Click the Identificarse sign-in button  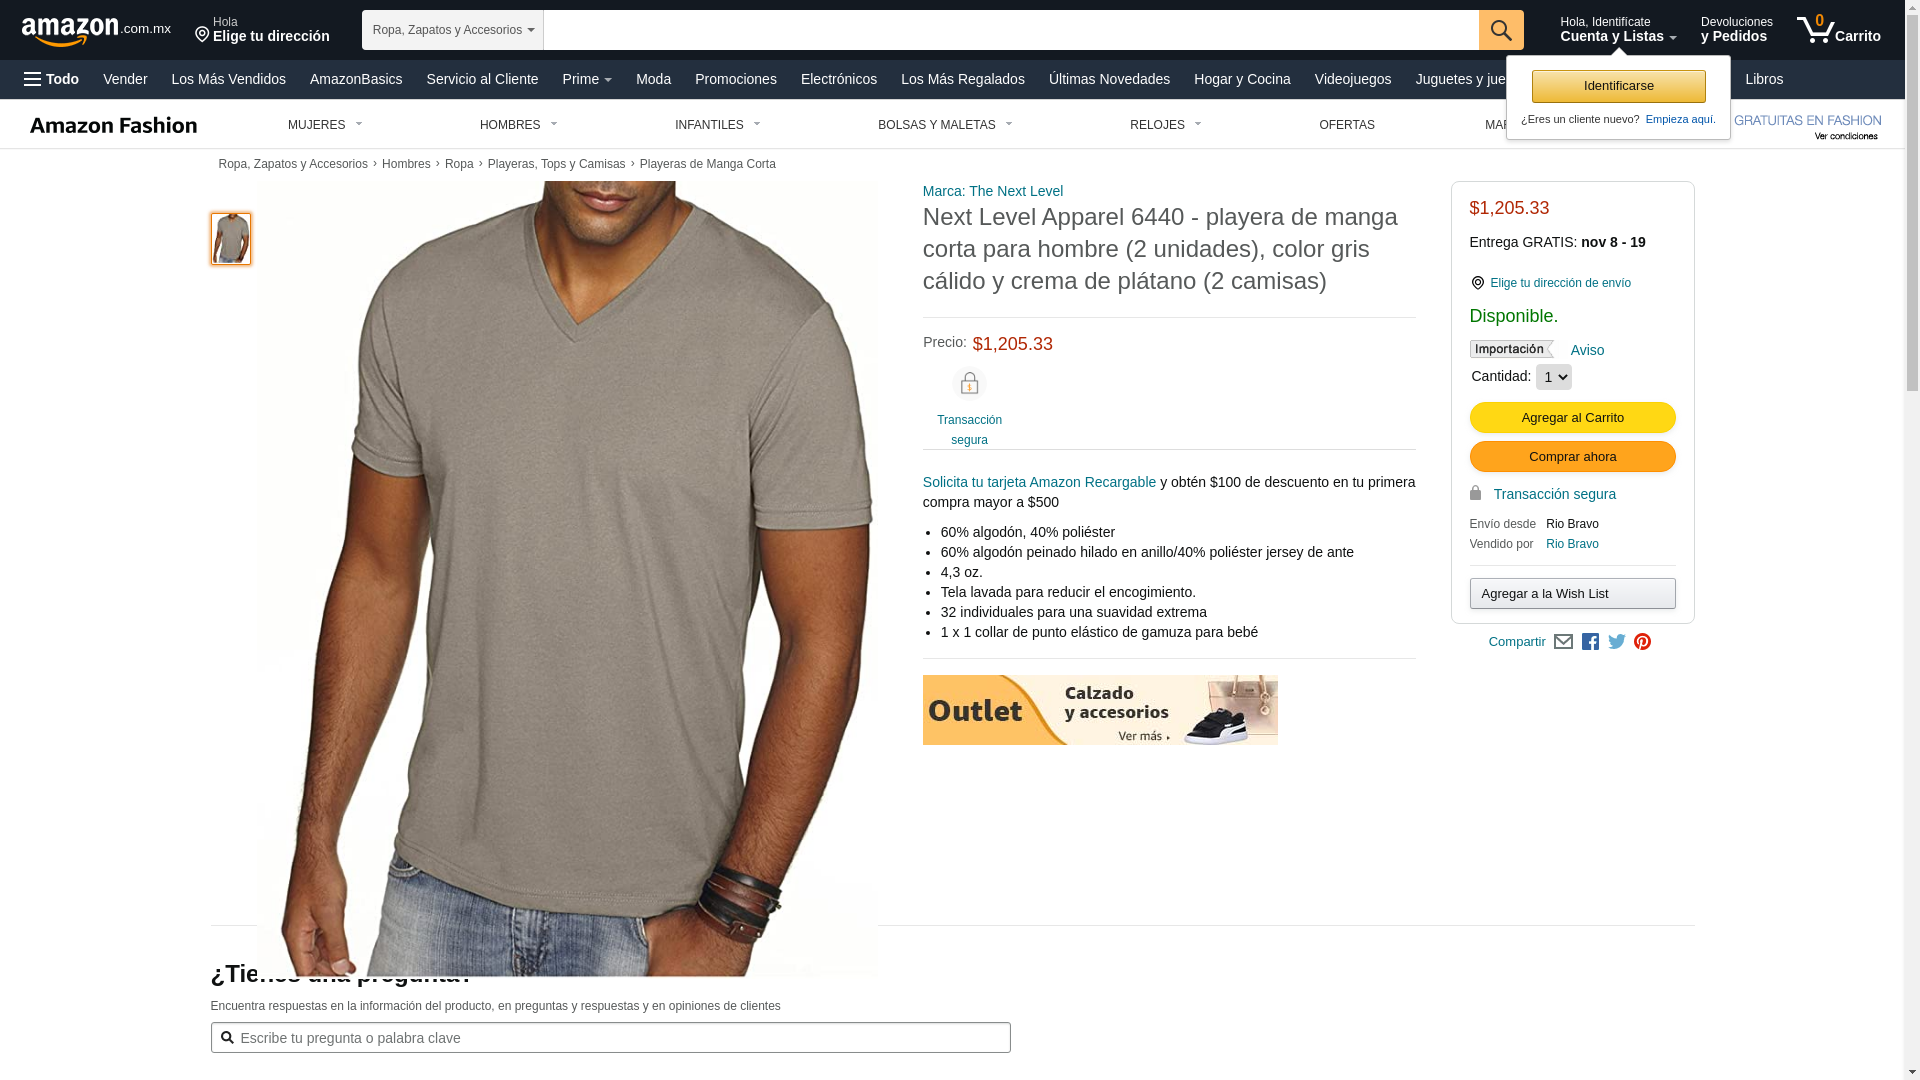pos(1618,86)
